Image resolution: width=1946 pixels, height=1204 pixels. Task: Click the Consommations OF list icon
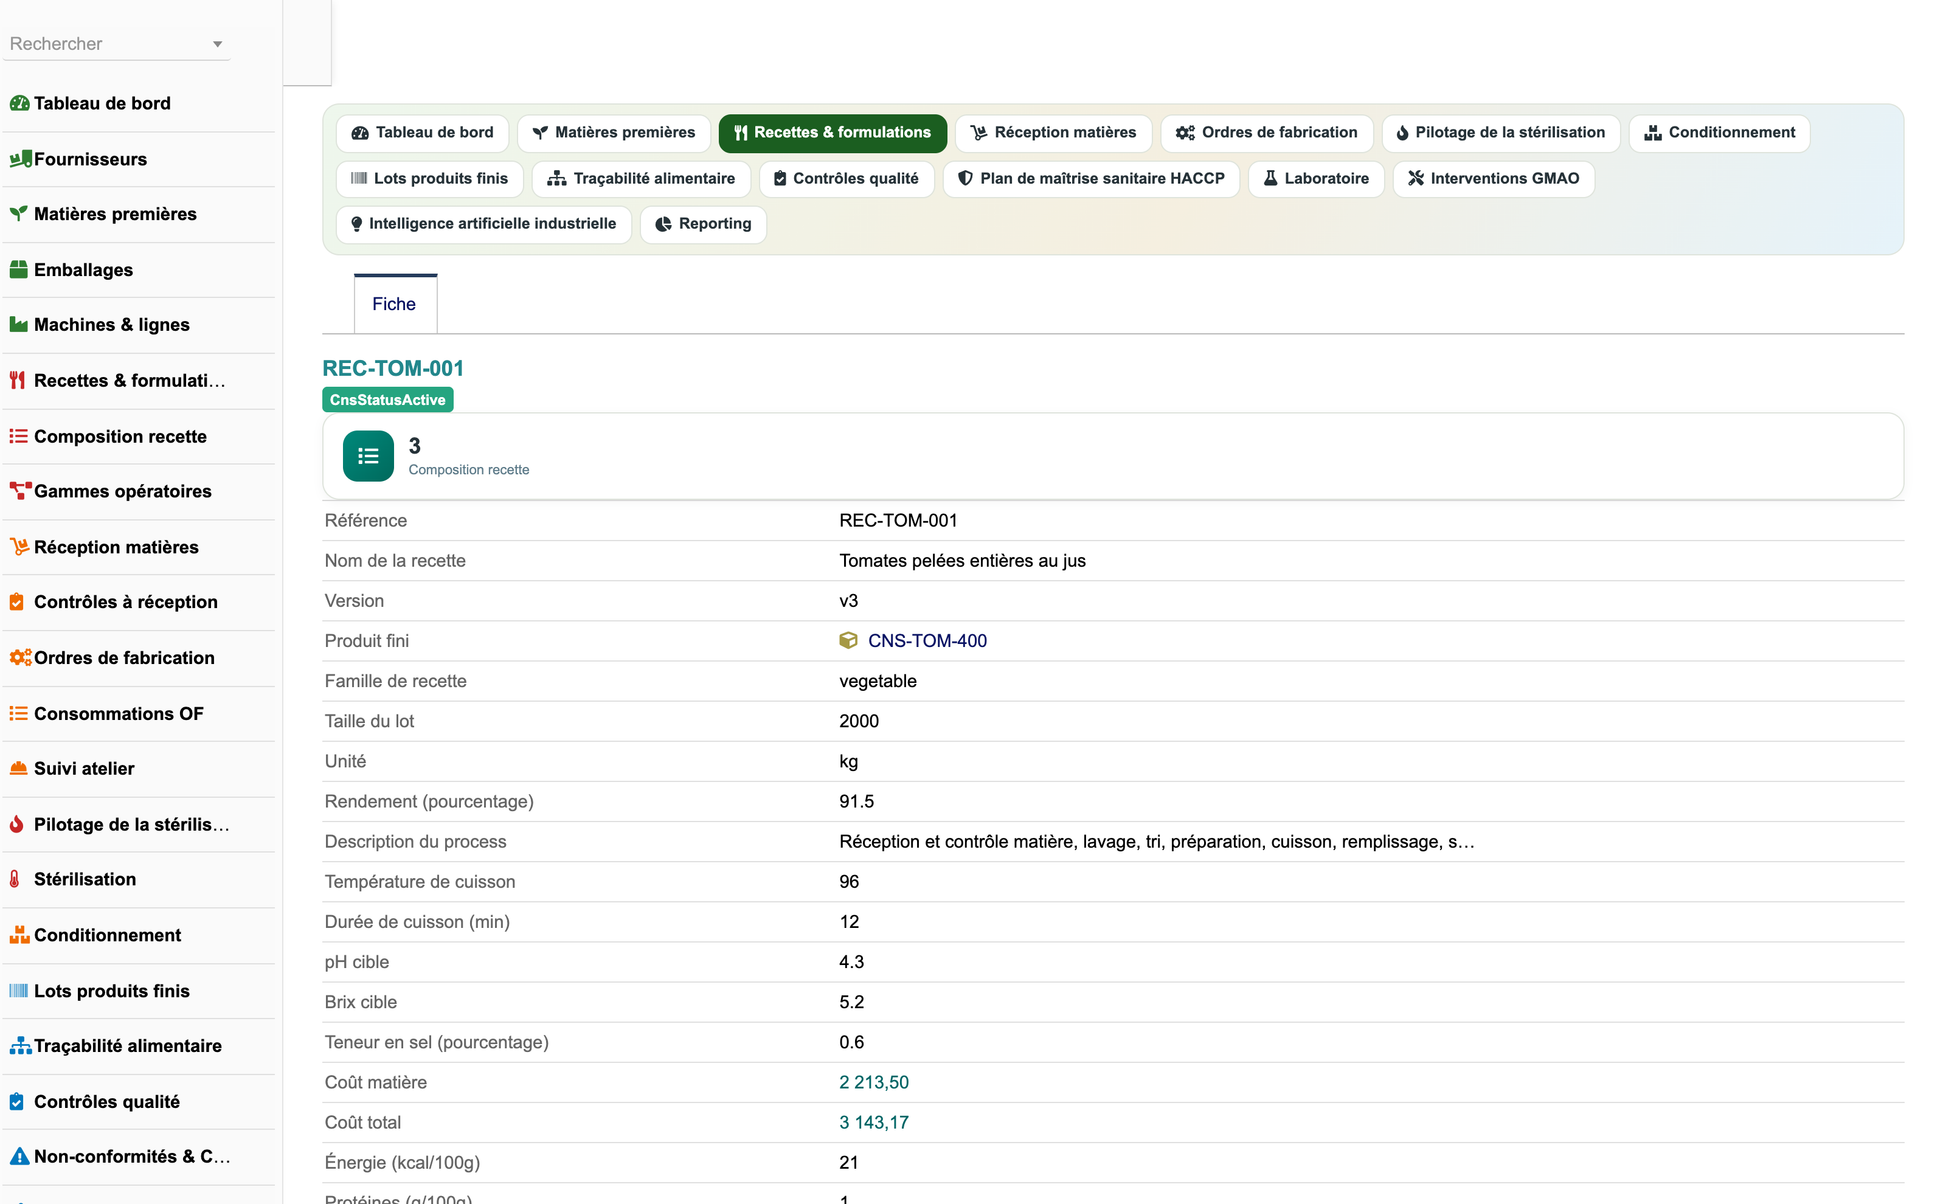[18, 713]
